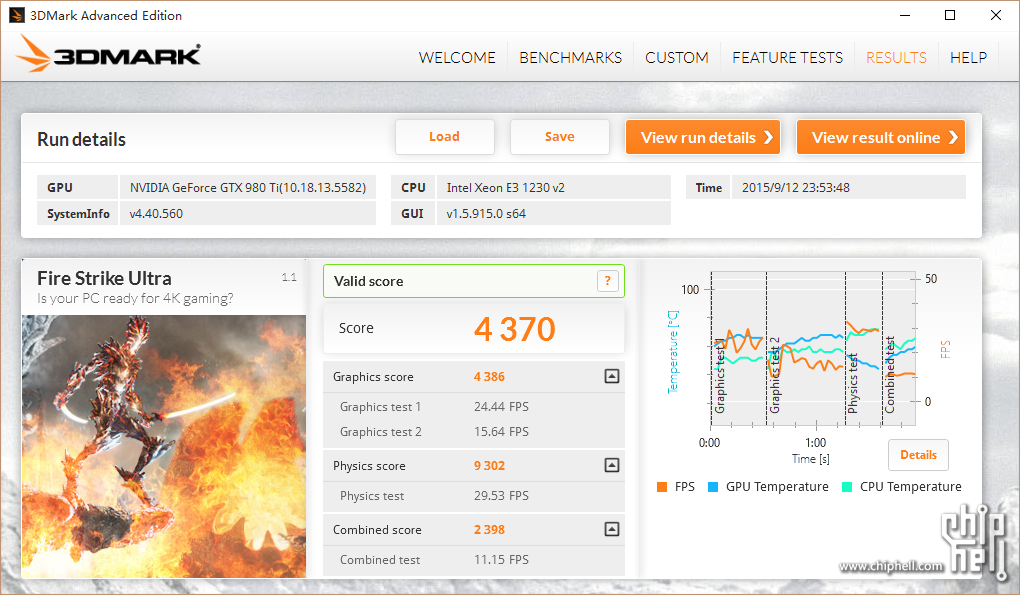Viewport: 1020px width, 595px height.
Task: Open the HELP tab
Action: click(968, 58)
